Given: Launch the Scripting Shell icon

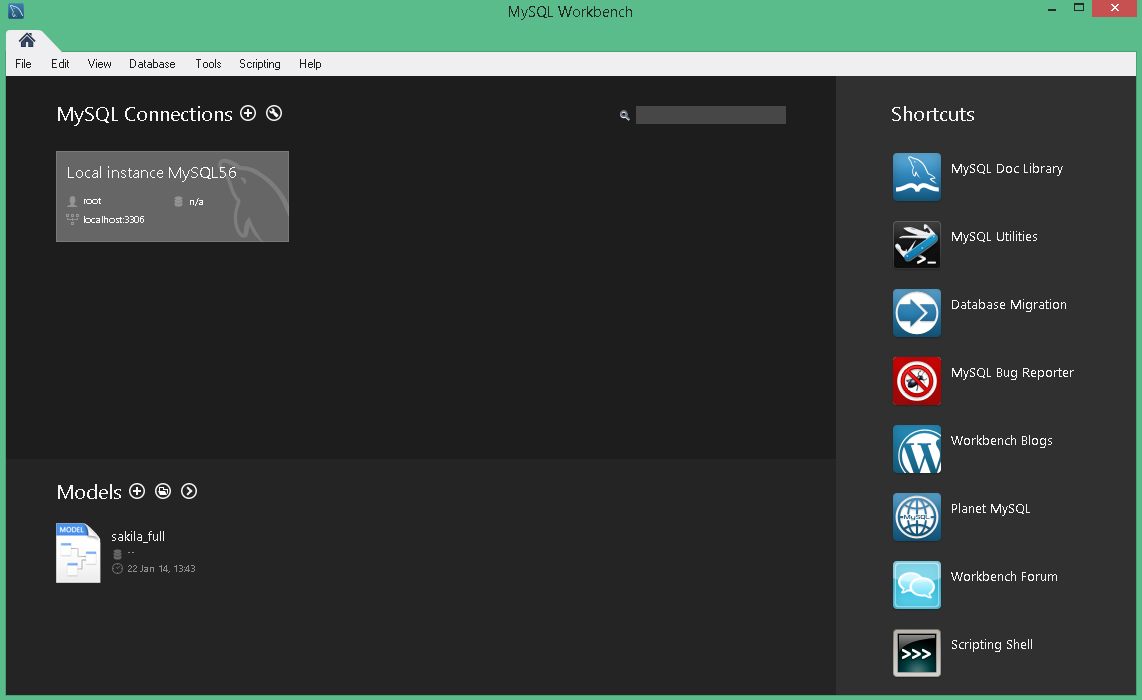Looking at the screenshot, I should tap(916, 653).
